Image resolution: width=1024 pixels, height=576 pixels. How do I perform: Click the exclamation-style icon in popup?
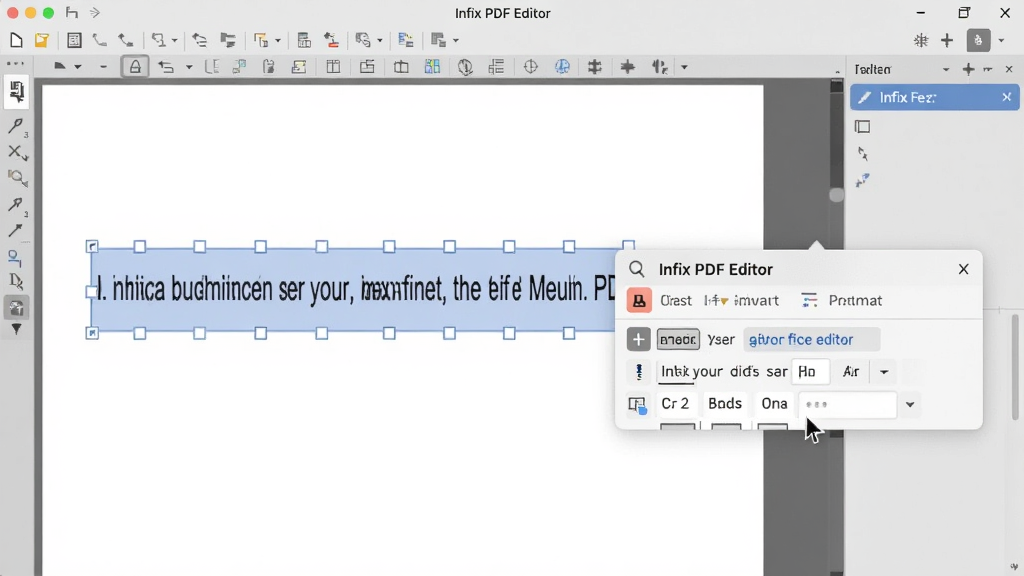(x=639, y=372)
